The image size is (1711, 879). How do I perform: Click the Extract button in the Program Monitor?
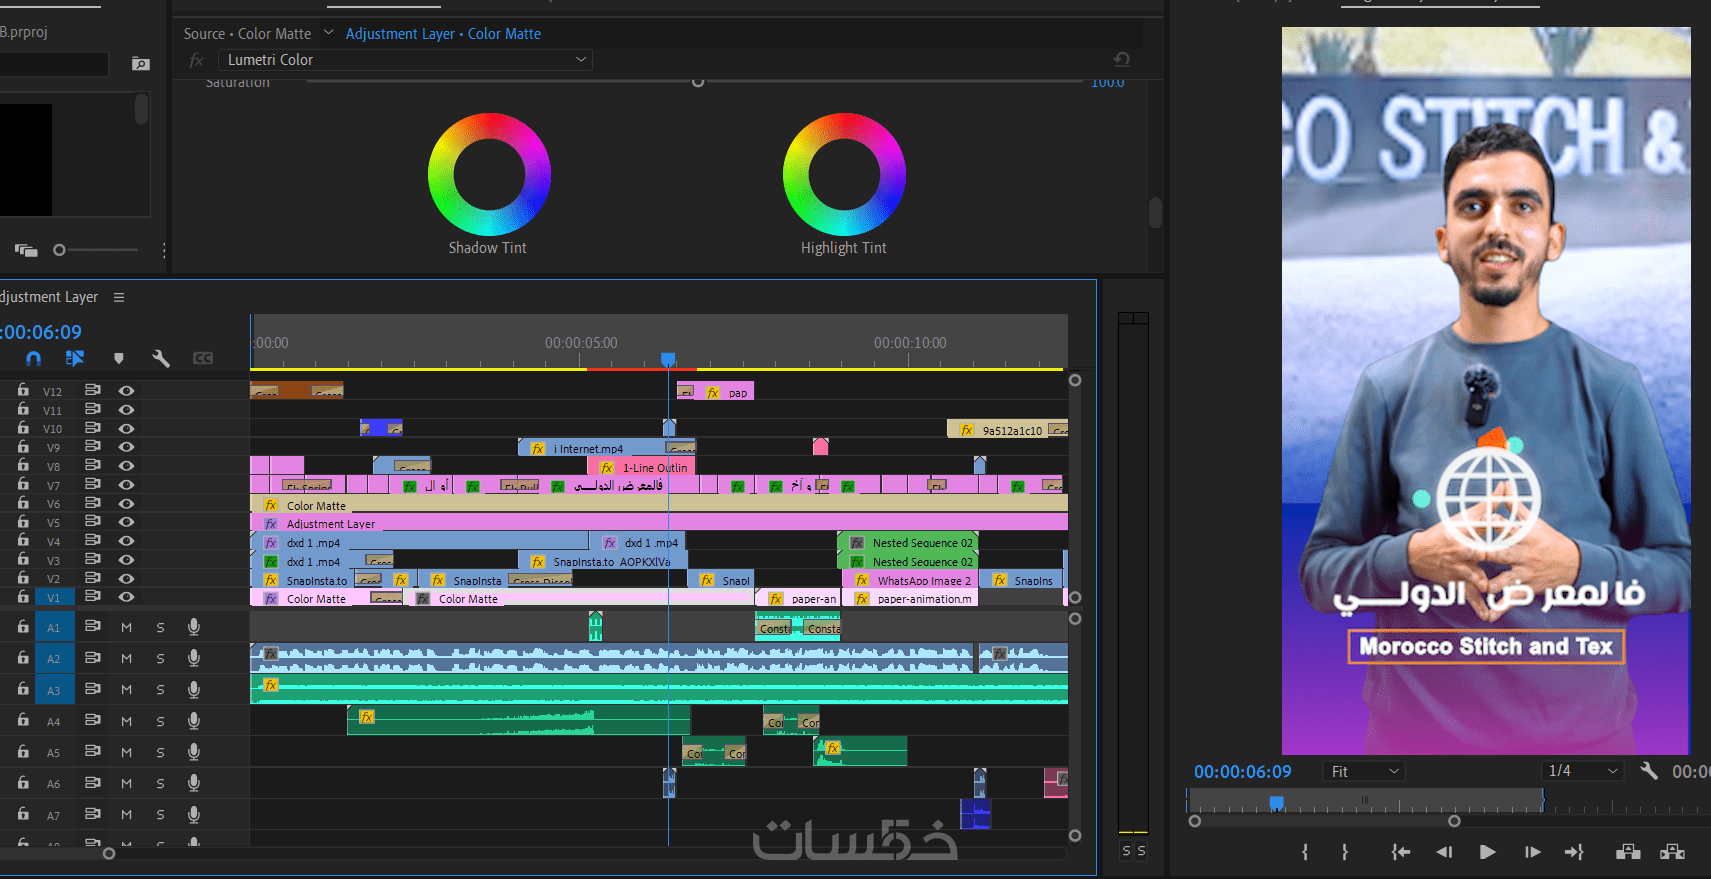tap(1672, 852)
